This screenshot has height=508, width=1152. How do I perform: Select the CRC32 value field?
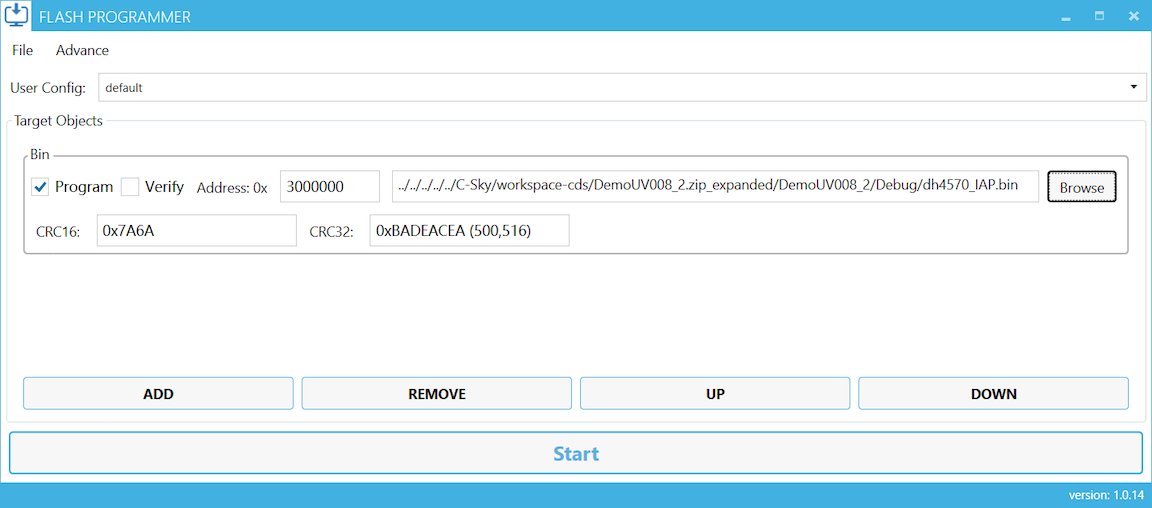468,230
